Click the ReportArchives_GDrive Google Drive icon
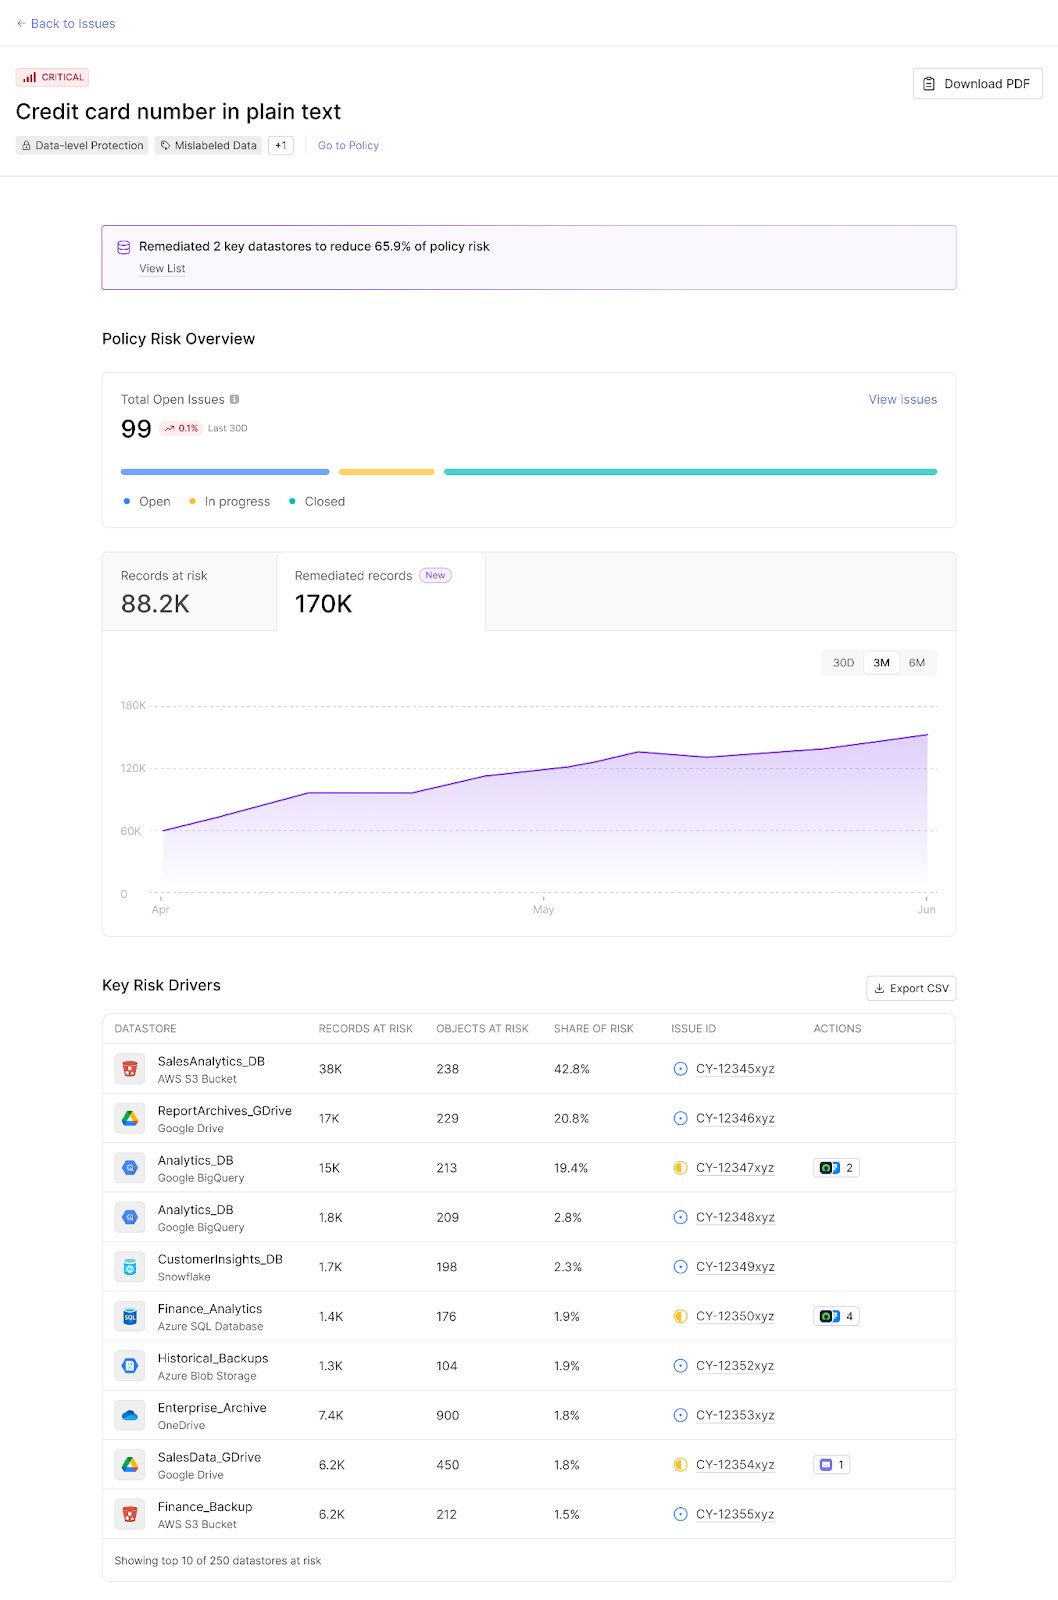This screenshot has height=1600, width=1058. point(130,1119)
